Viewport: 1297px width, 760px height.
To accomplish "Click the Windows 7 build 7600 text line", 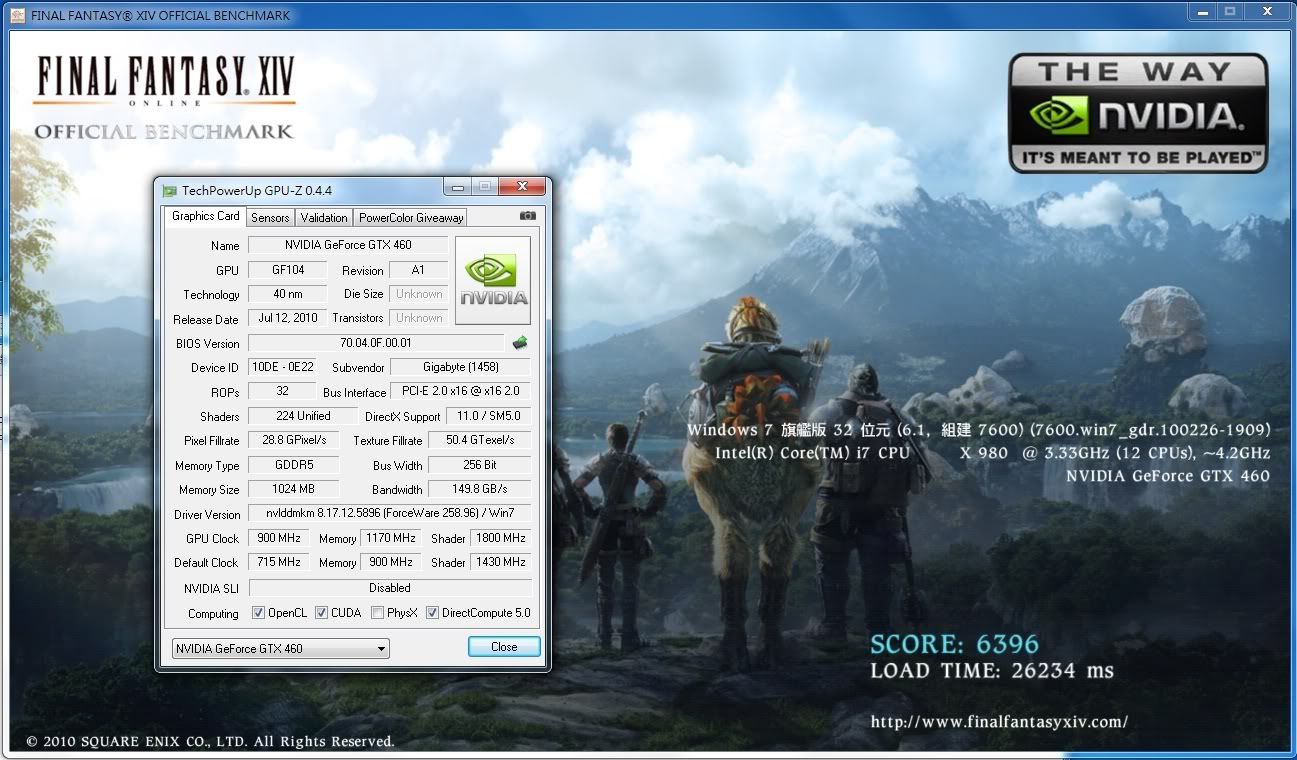I will click(x=978, y=430).
